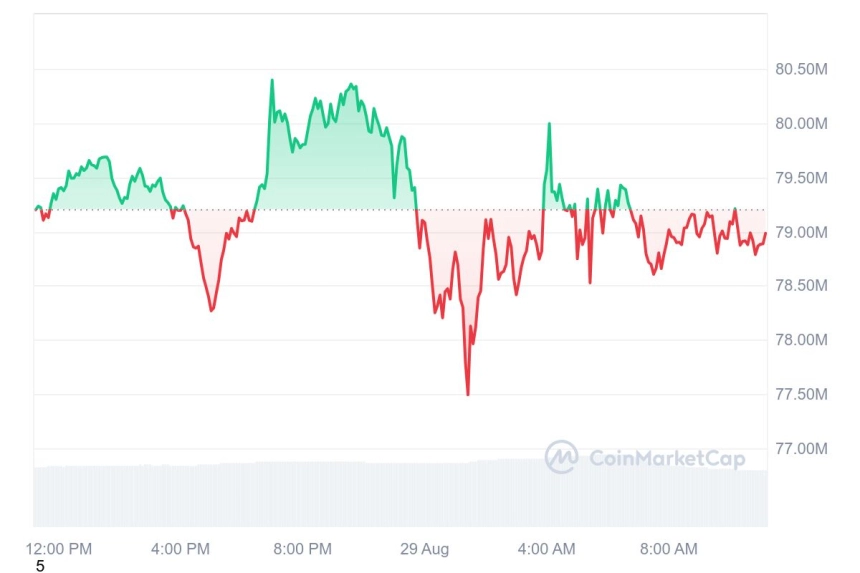Click the CoinMarketCap logo icon
This screenshot has width=860, height=573.
coord(561,457)
